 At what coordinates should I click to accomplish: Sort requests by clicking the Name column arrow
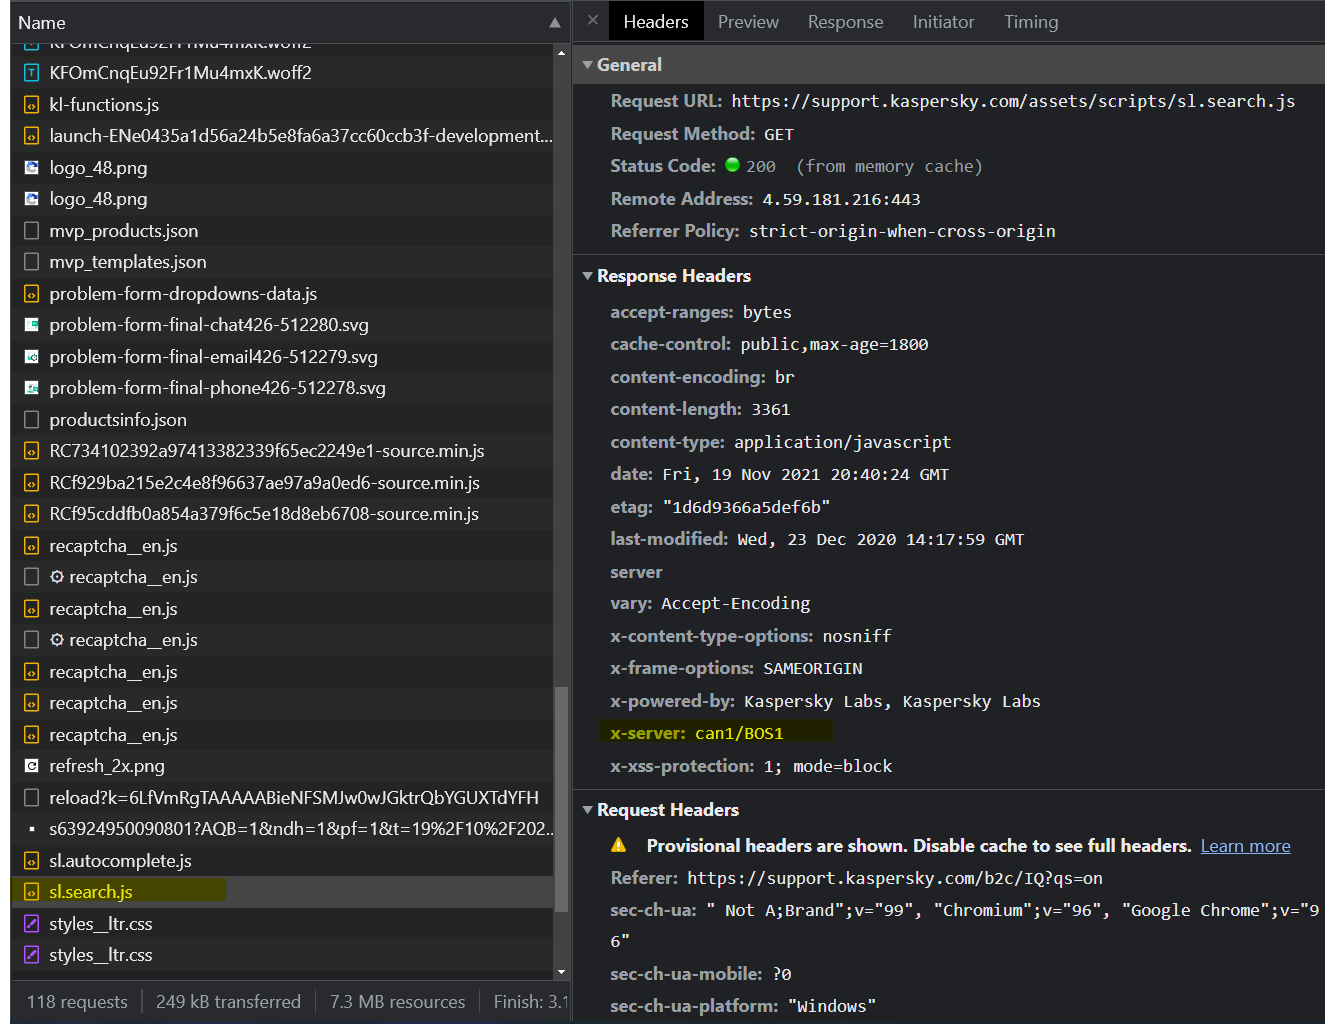point(555,23)
